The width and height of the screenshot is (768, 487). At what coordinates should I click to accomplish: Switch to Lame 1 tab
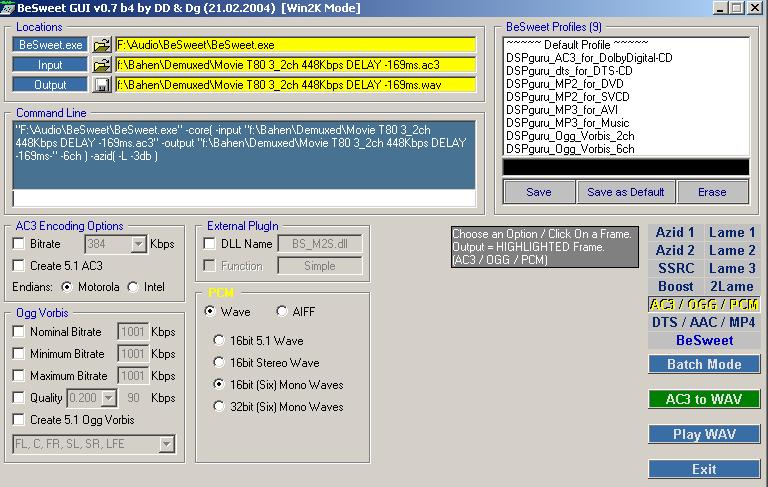point(732,232)
